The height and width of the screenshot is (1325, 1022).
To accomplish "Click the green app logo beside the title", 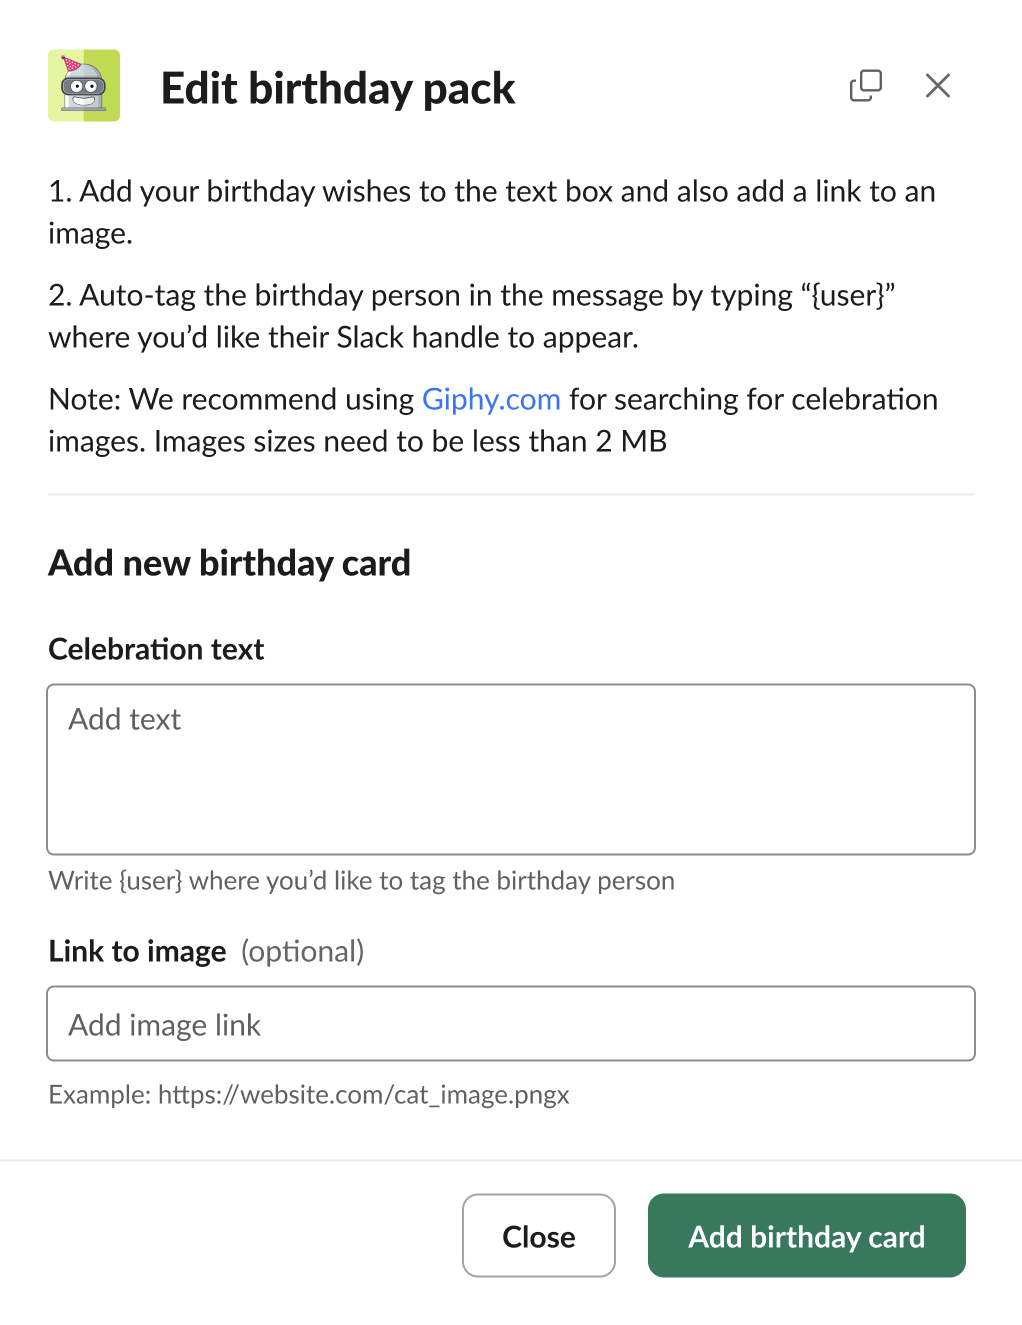I will pyautogui.click(x=84, y=86).
